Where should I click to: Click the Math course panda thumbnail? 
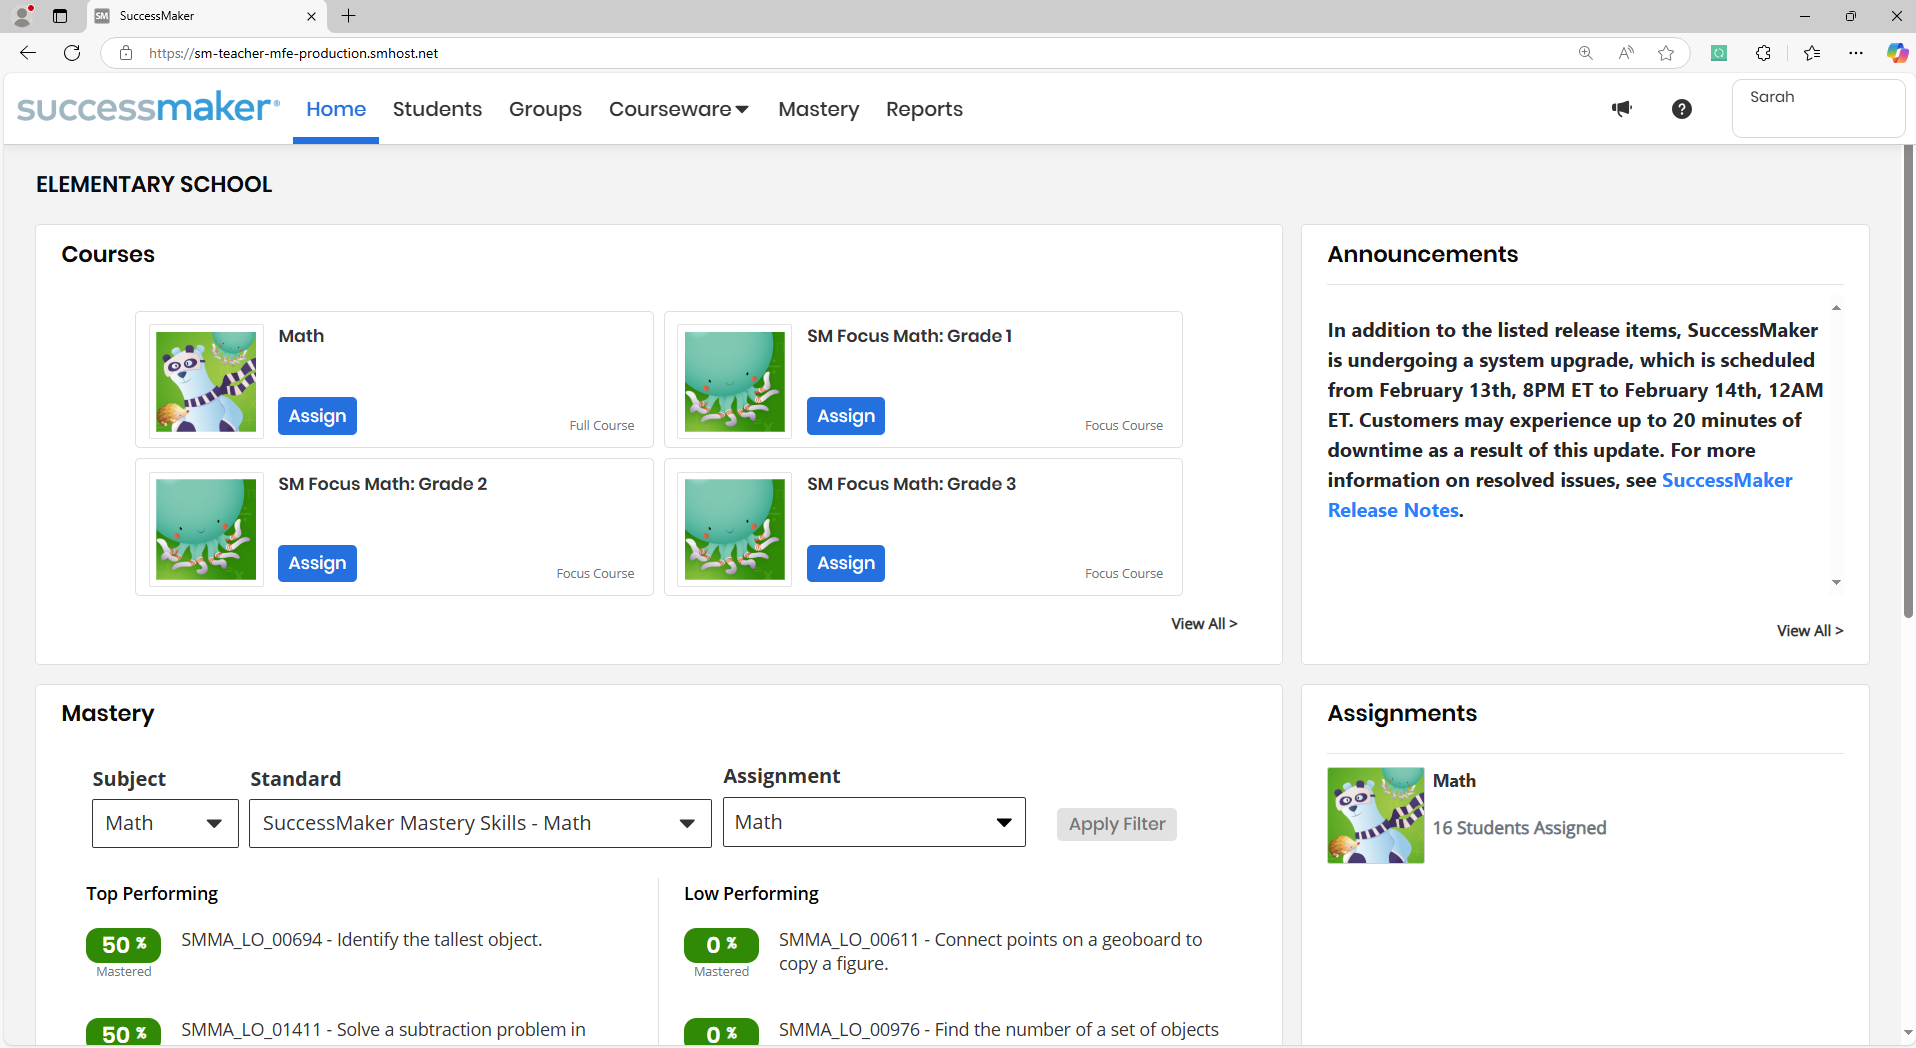(x=205, y=381)
